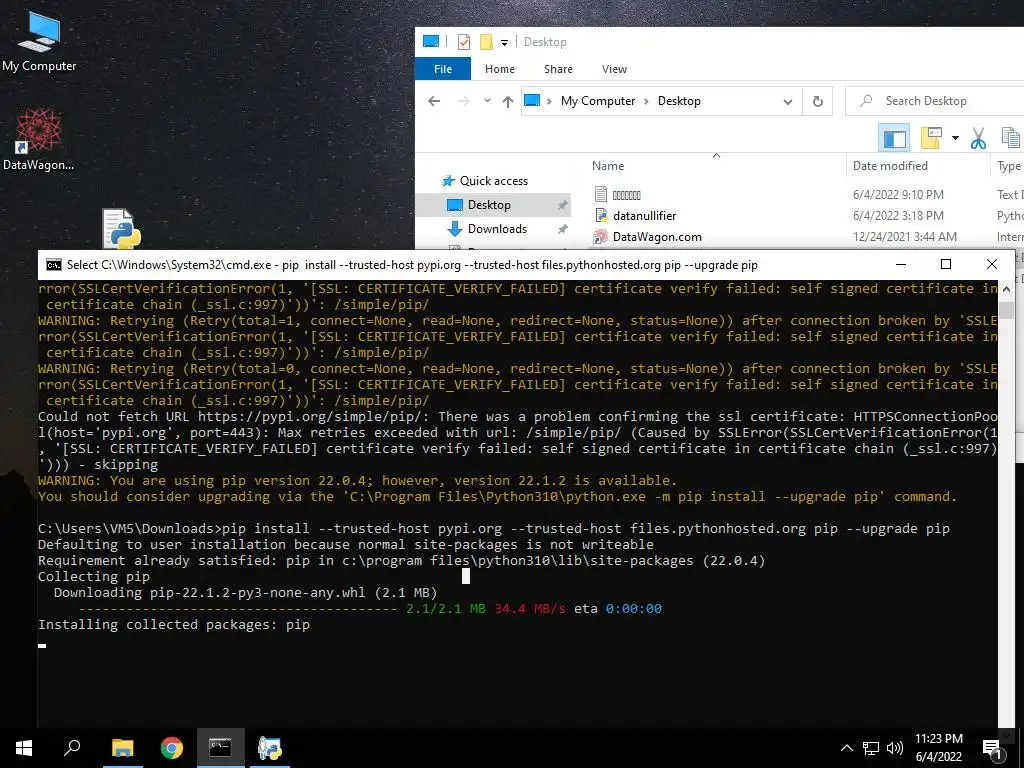Refresh the Desktop folder view
The image size is (1024, 768).
pos(818,101)
